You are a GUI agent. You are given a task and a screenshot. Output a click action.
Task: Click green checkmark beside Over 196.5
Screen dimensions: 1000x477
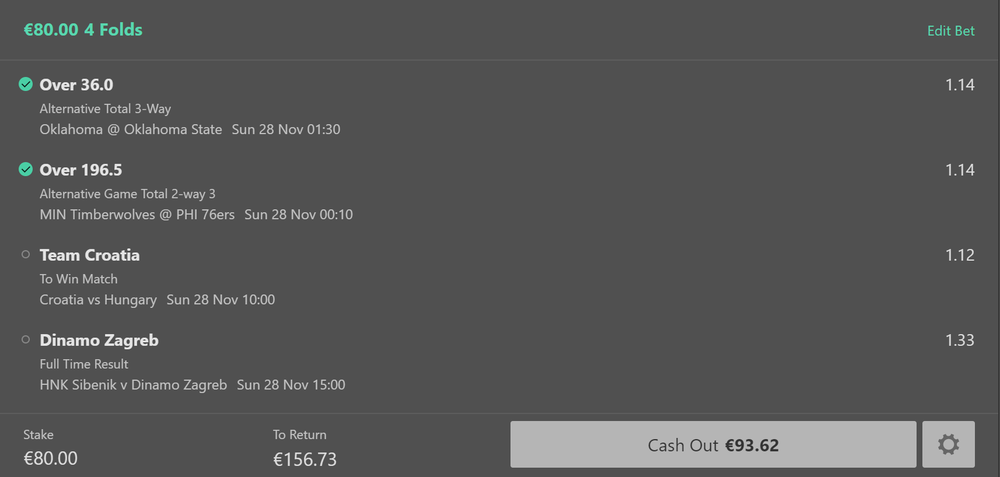[26, 170]
